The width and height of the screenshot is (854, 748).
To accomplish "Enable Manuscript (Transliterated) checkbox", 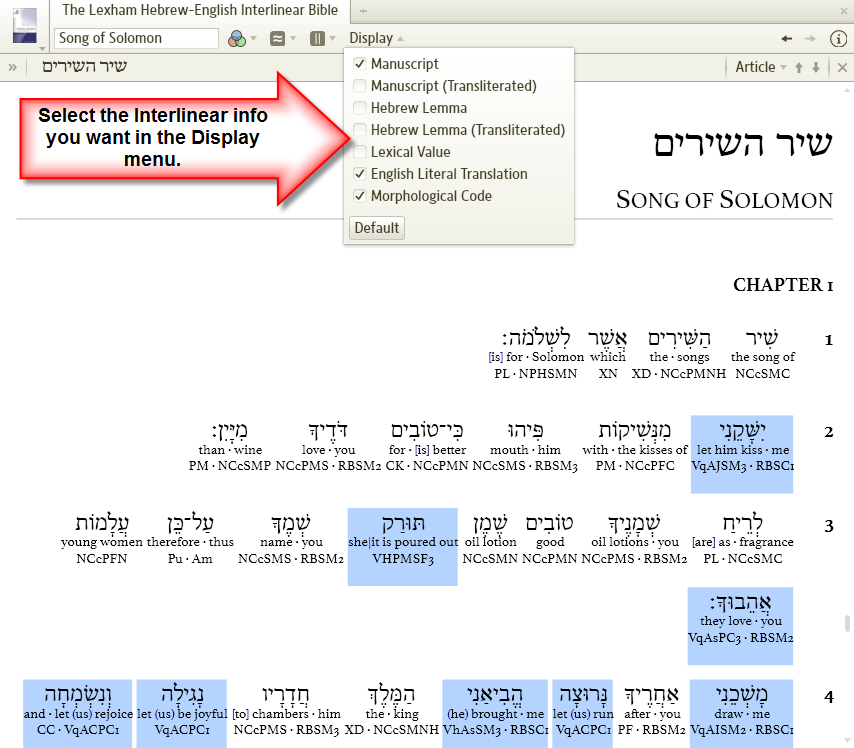I will 359,86.
